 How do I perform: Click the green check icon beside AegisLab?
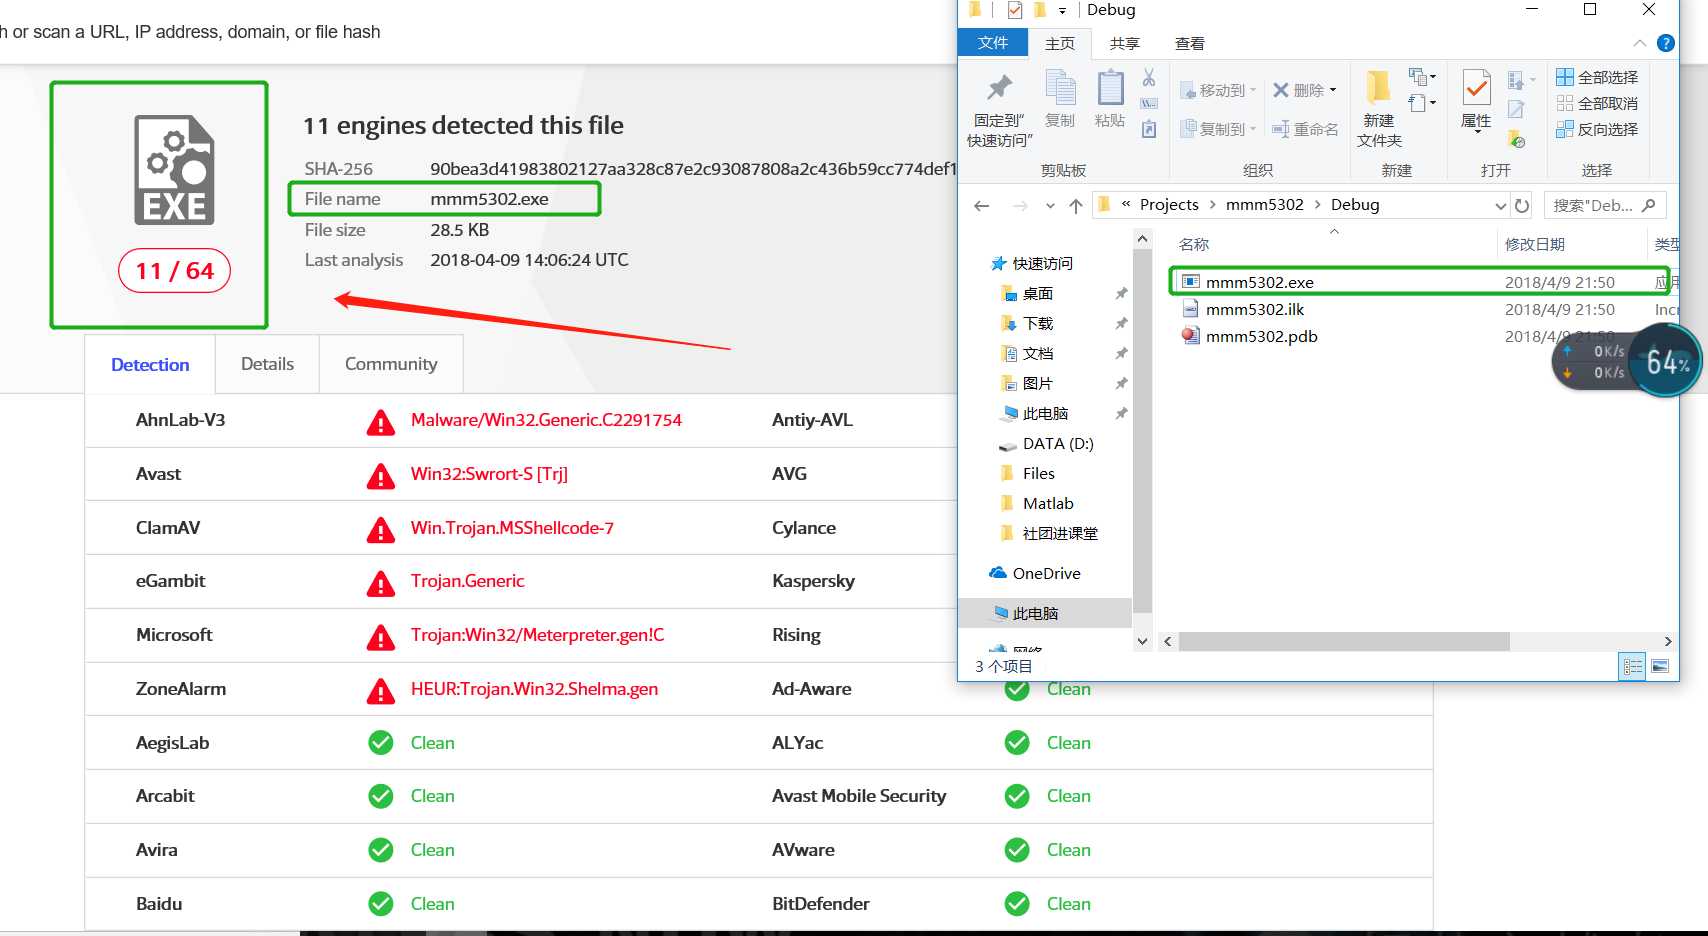coord(380,742)
